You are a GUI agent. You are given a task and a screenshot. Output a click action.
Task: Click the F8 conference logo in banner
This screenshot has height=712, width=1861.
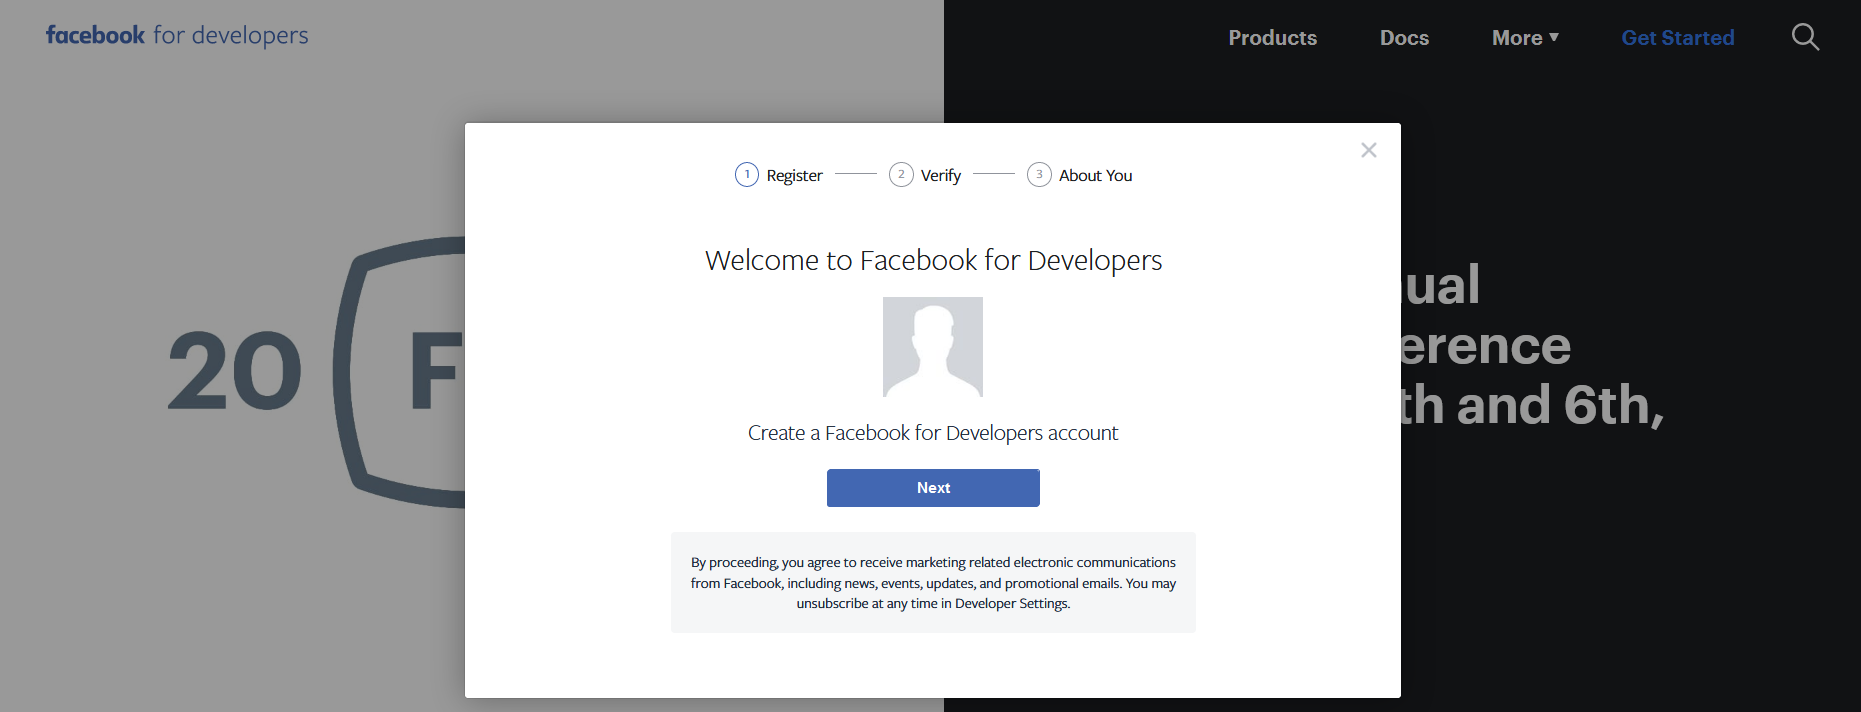(x=400, y=372)
